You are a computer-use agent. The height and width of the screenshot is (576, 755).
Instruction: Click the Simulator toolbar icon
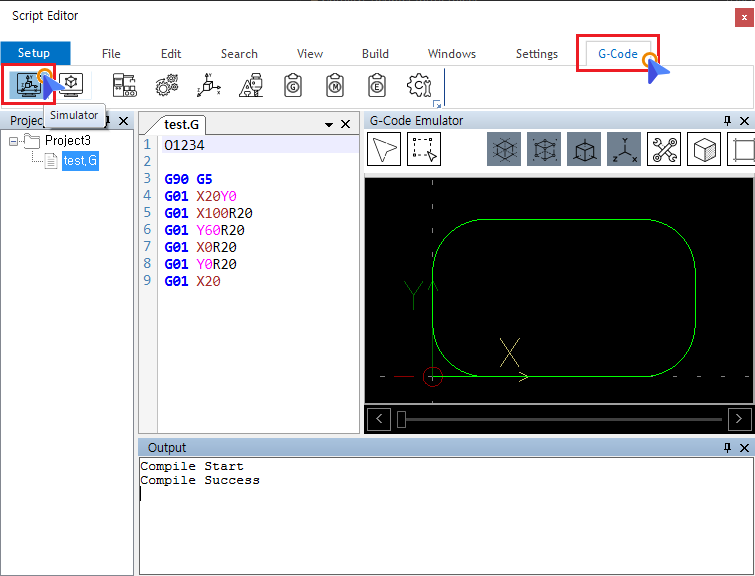(x=28, y=86)
